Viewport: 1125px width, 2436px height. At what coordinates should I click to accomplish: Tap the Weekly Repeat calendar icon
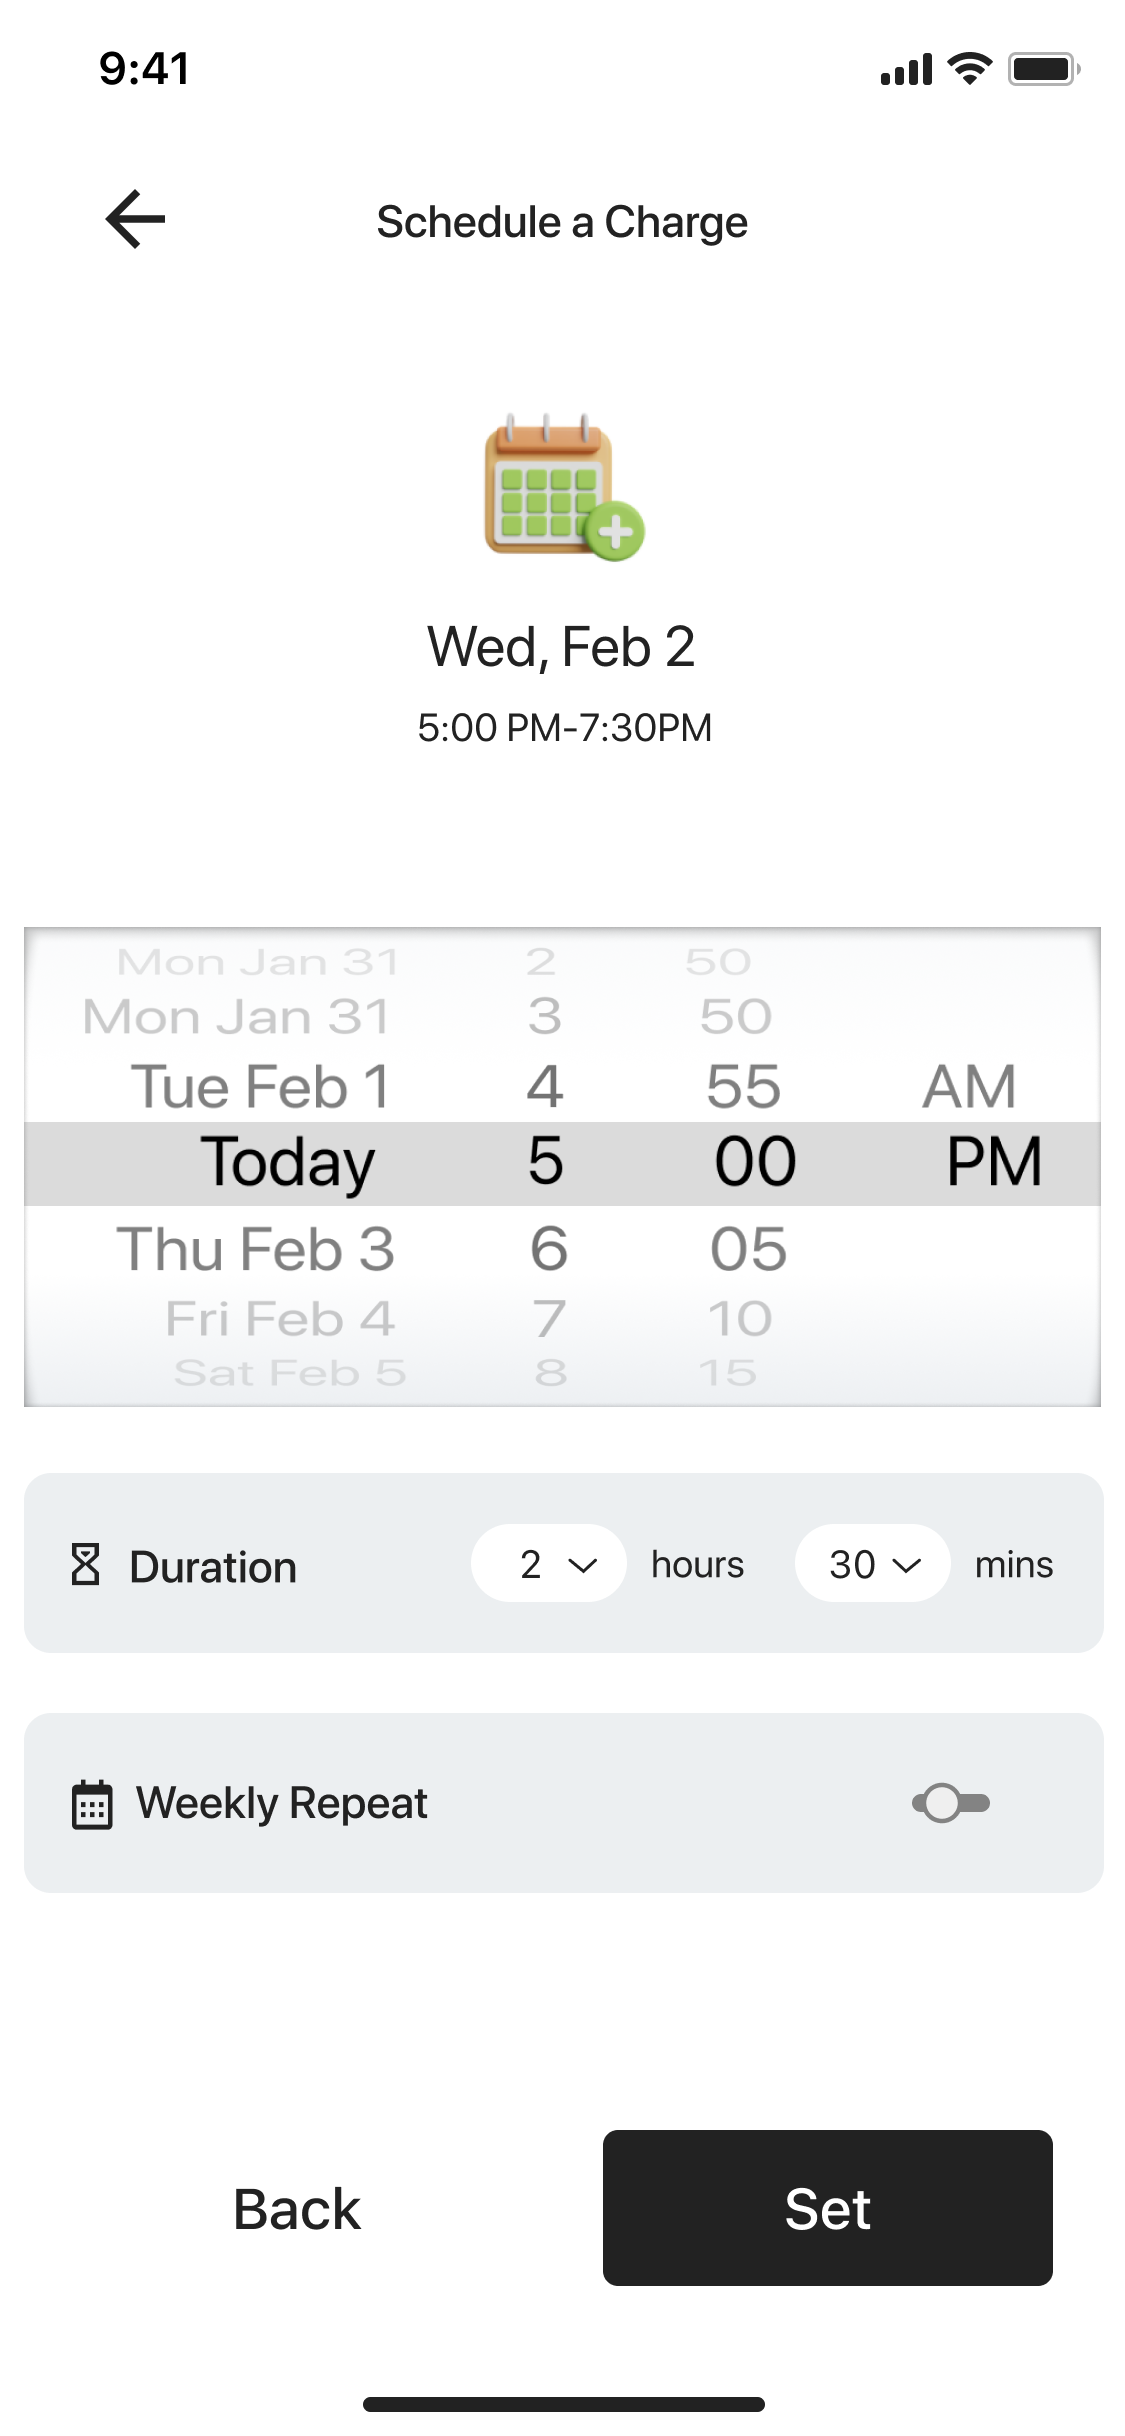click(92, 1804)
